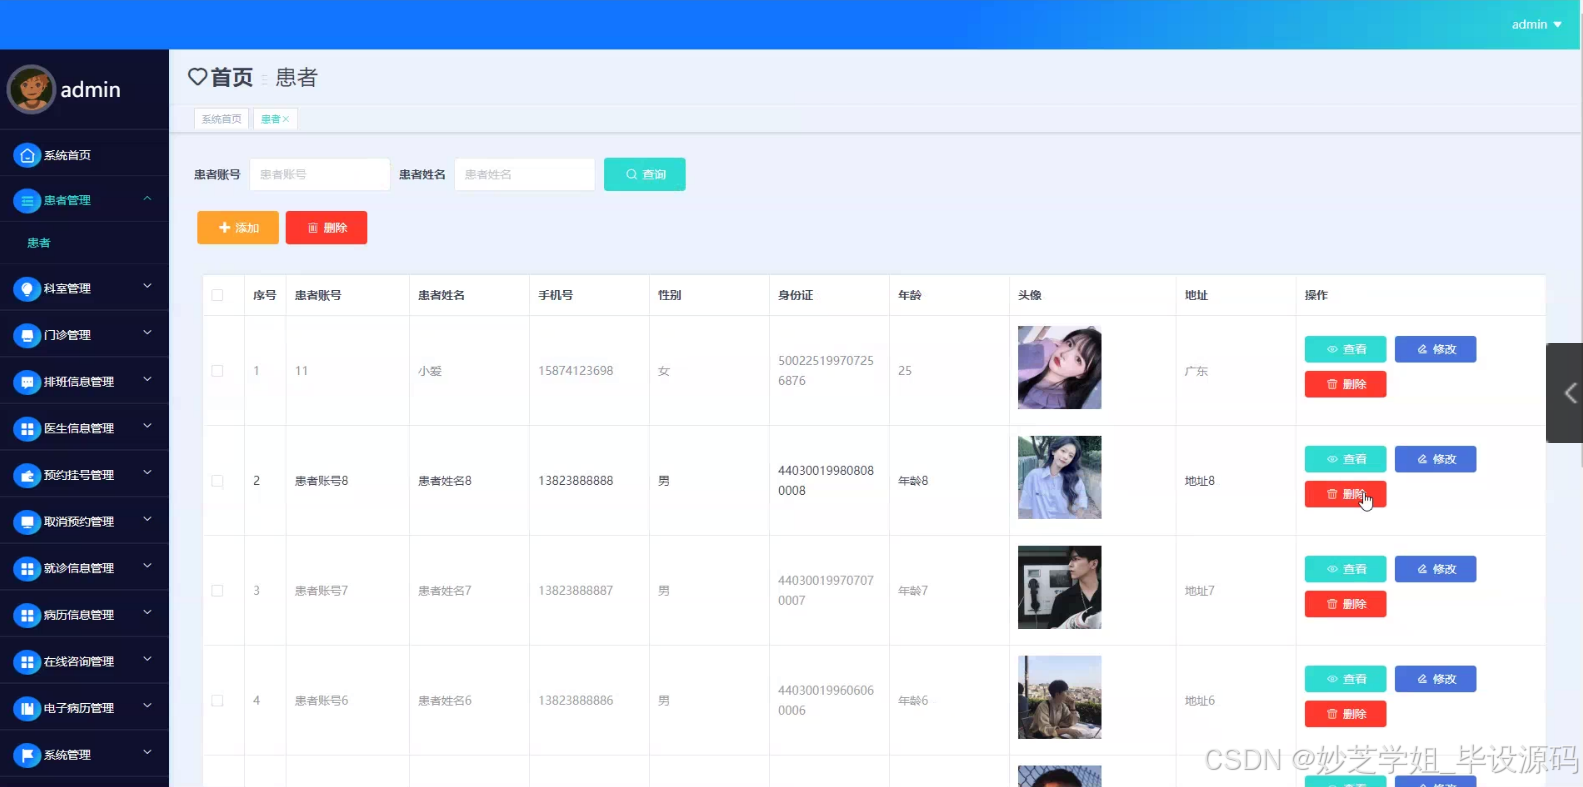This screenshot has width=1583, height=787.
Task: Click the 电子病历管理 sidebar icon
Action: tap(27, 708)
